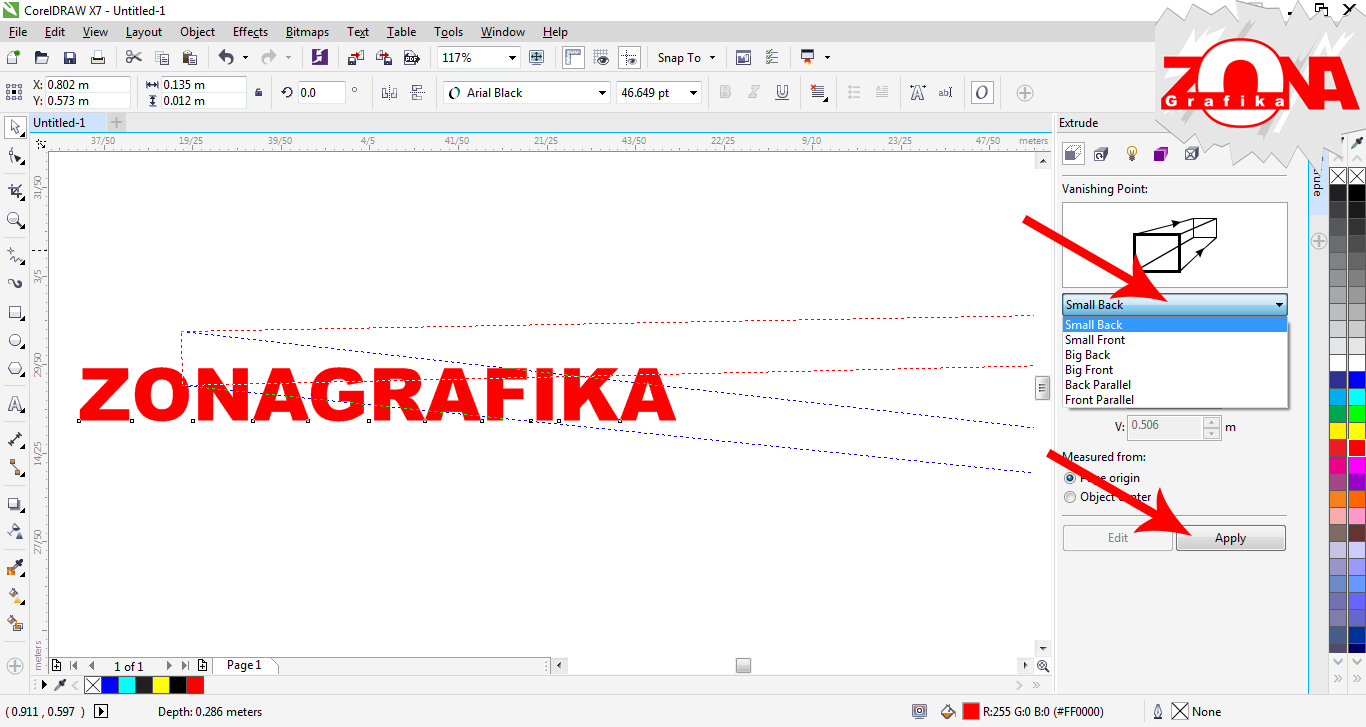Open the zoom level dropdown

coord(511,57)
